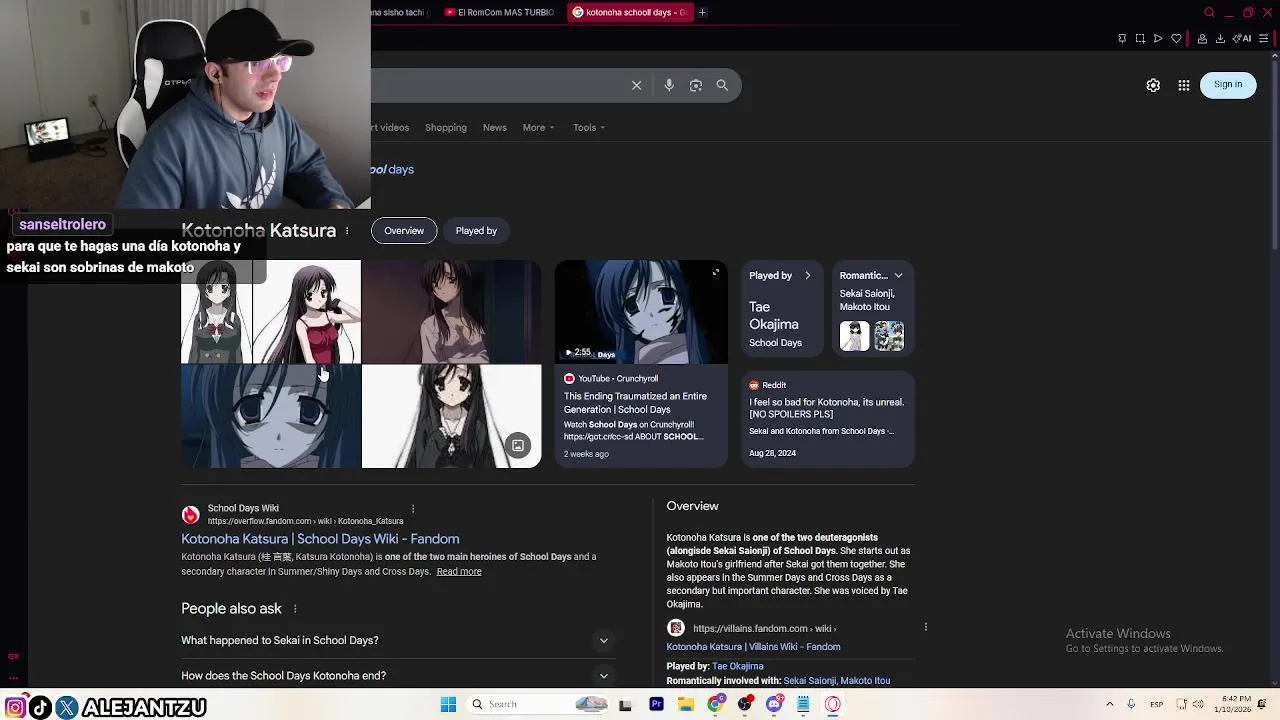This screenshot has width=1280, height=720.
Task: Open OBS Studio from the taskbar
Action: coord(744,704)
